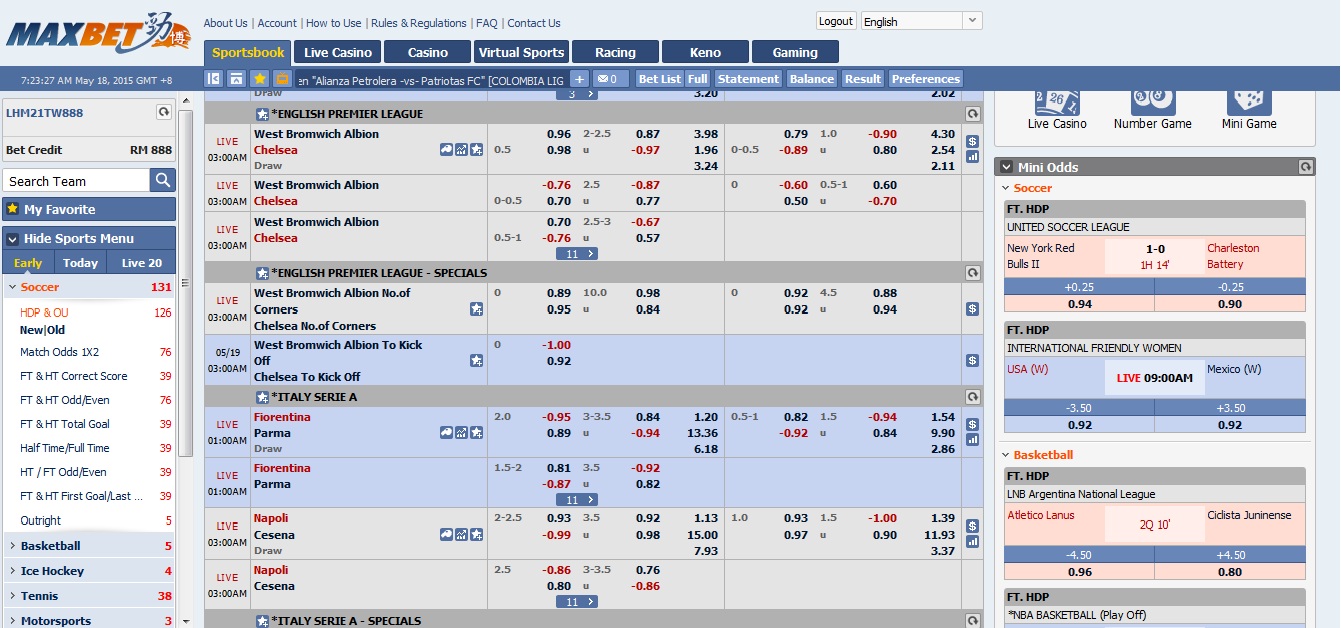Click in the Search Team input field
Viewport: 1341px width, 628px height.
pyautogui.click(x=76, y=181)
